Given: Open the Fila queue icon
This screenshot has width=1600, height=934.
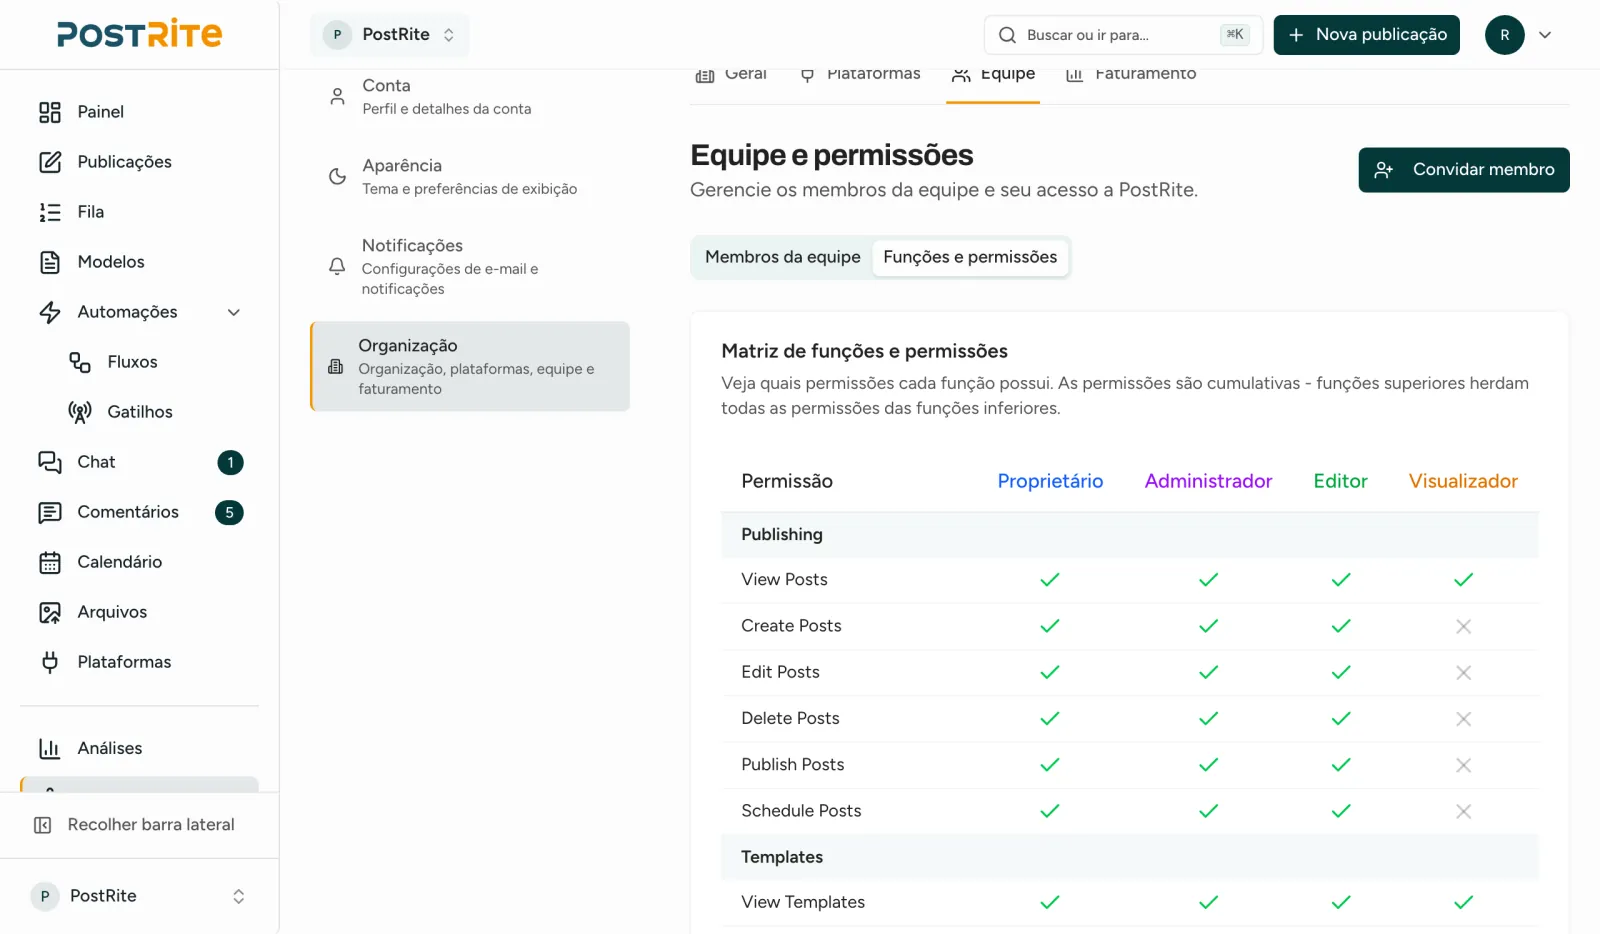Looking at the screenshot, I should click(x=50, y=212).
